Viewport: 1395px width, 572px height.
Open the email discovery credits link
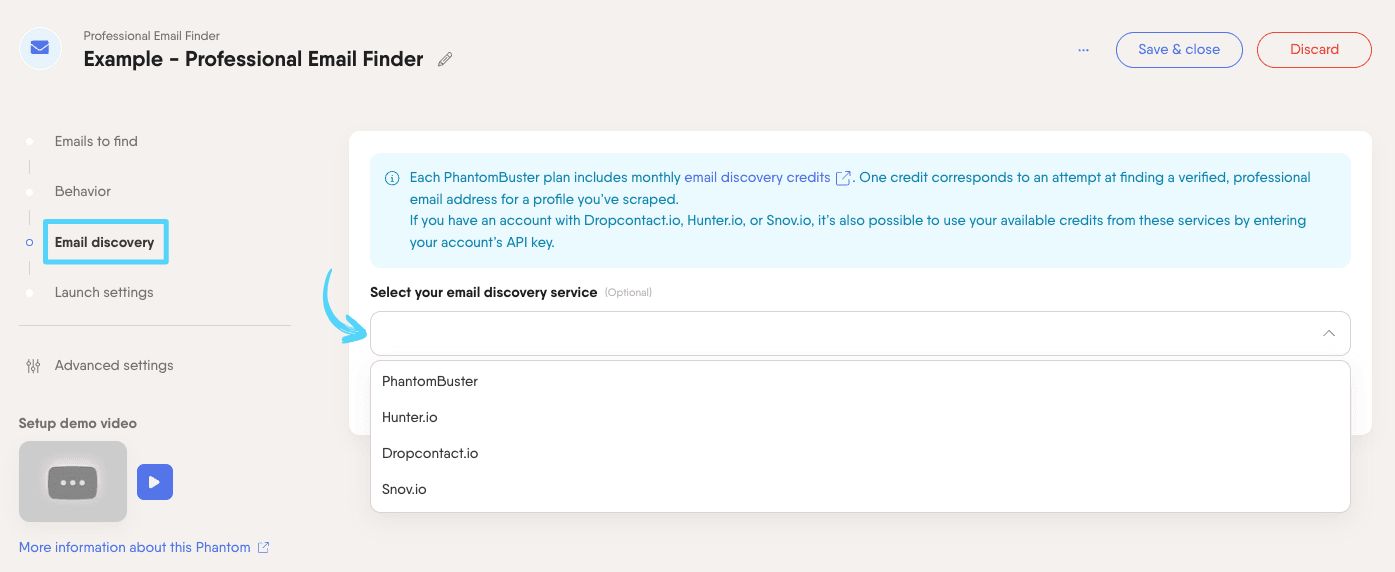[x=757, y=177]
